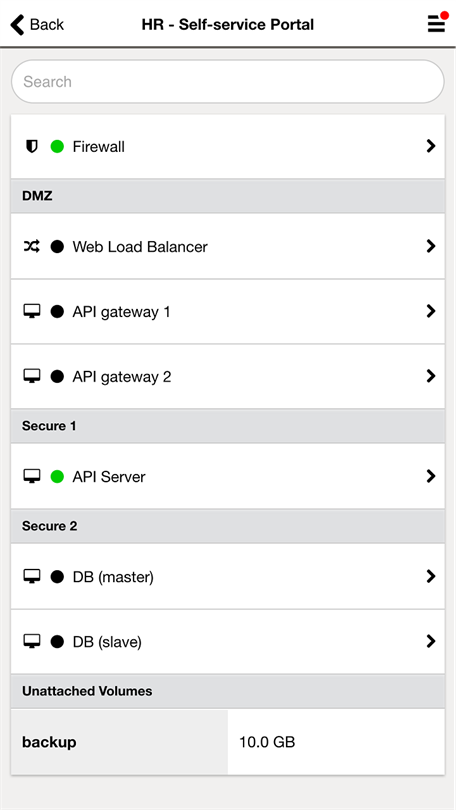This screenshot has width=456, height=810.
Task: Click the Web Load Balancer shuffle icon
Action: pyautogui.click(x=32, y=247)
